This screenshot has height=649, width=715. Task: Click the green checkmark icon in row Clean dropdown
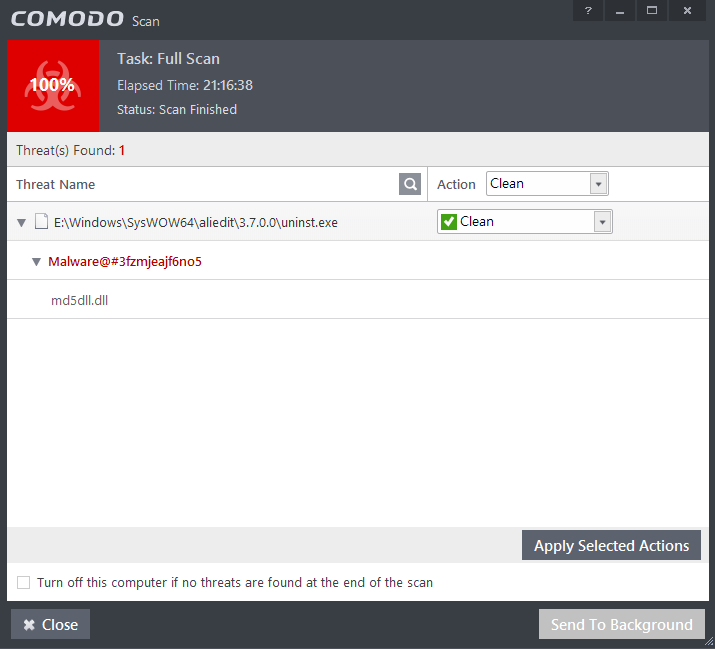click(x=449, y=222)
